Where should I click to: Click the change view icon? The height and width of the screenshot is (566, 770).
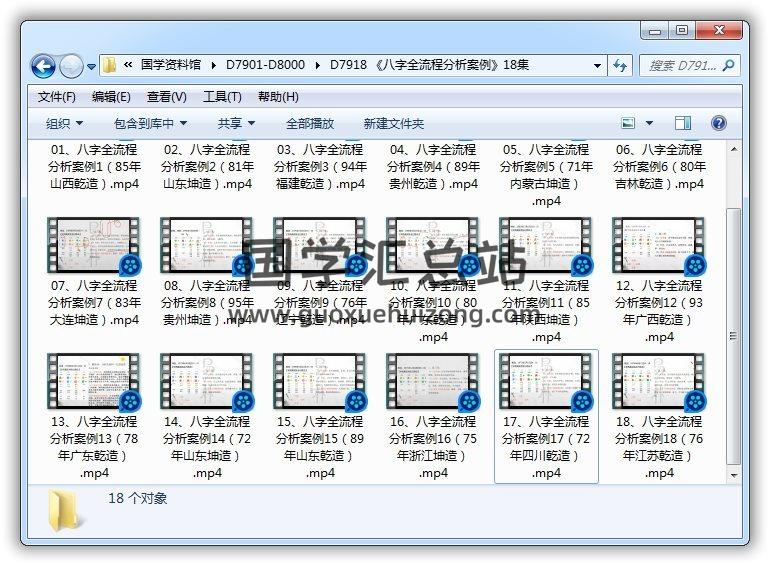pos(629,123)
